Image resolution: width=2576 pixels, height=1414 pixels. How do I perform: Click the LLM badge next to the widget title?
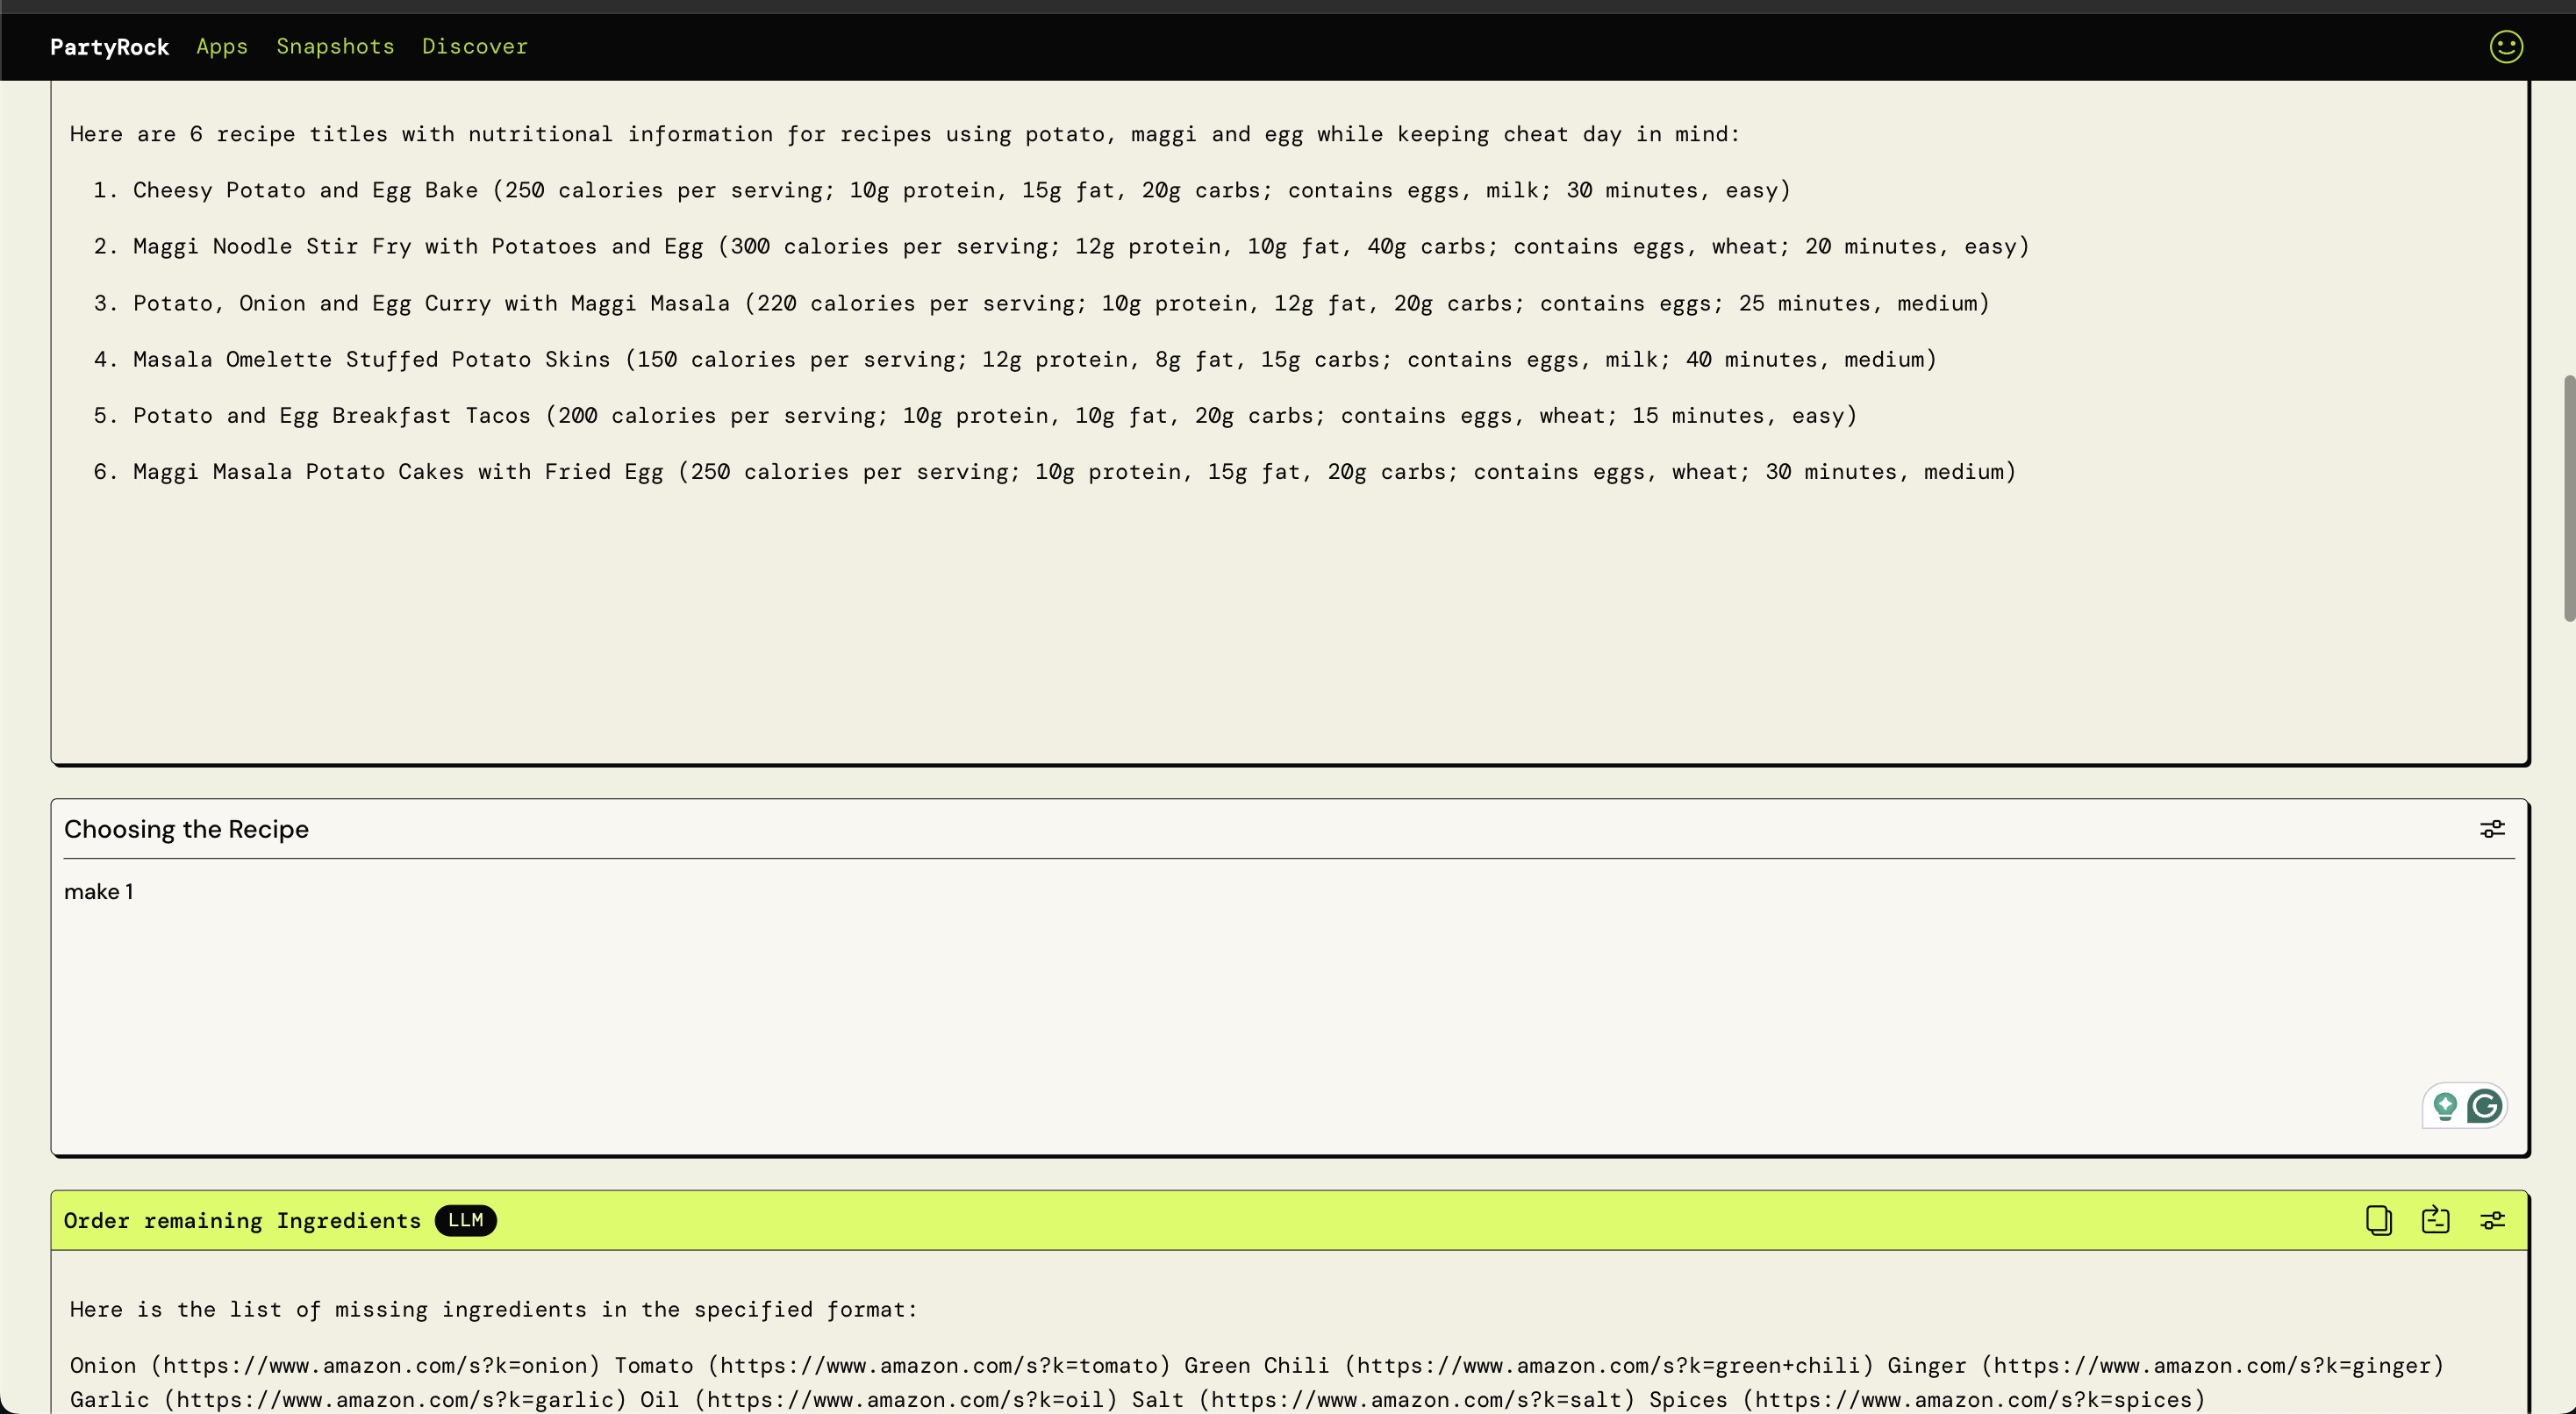pos(465,1220)
